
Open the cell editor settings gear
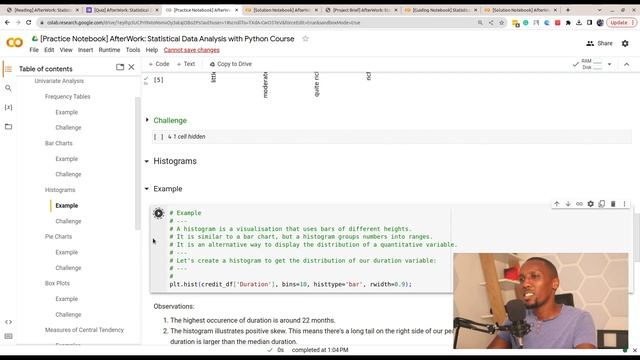[x=590, y=204]
